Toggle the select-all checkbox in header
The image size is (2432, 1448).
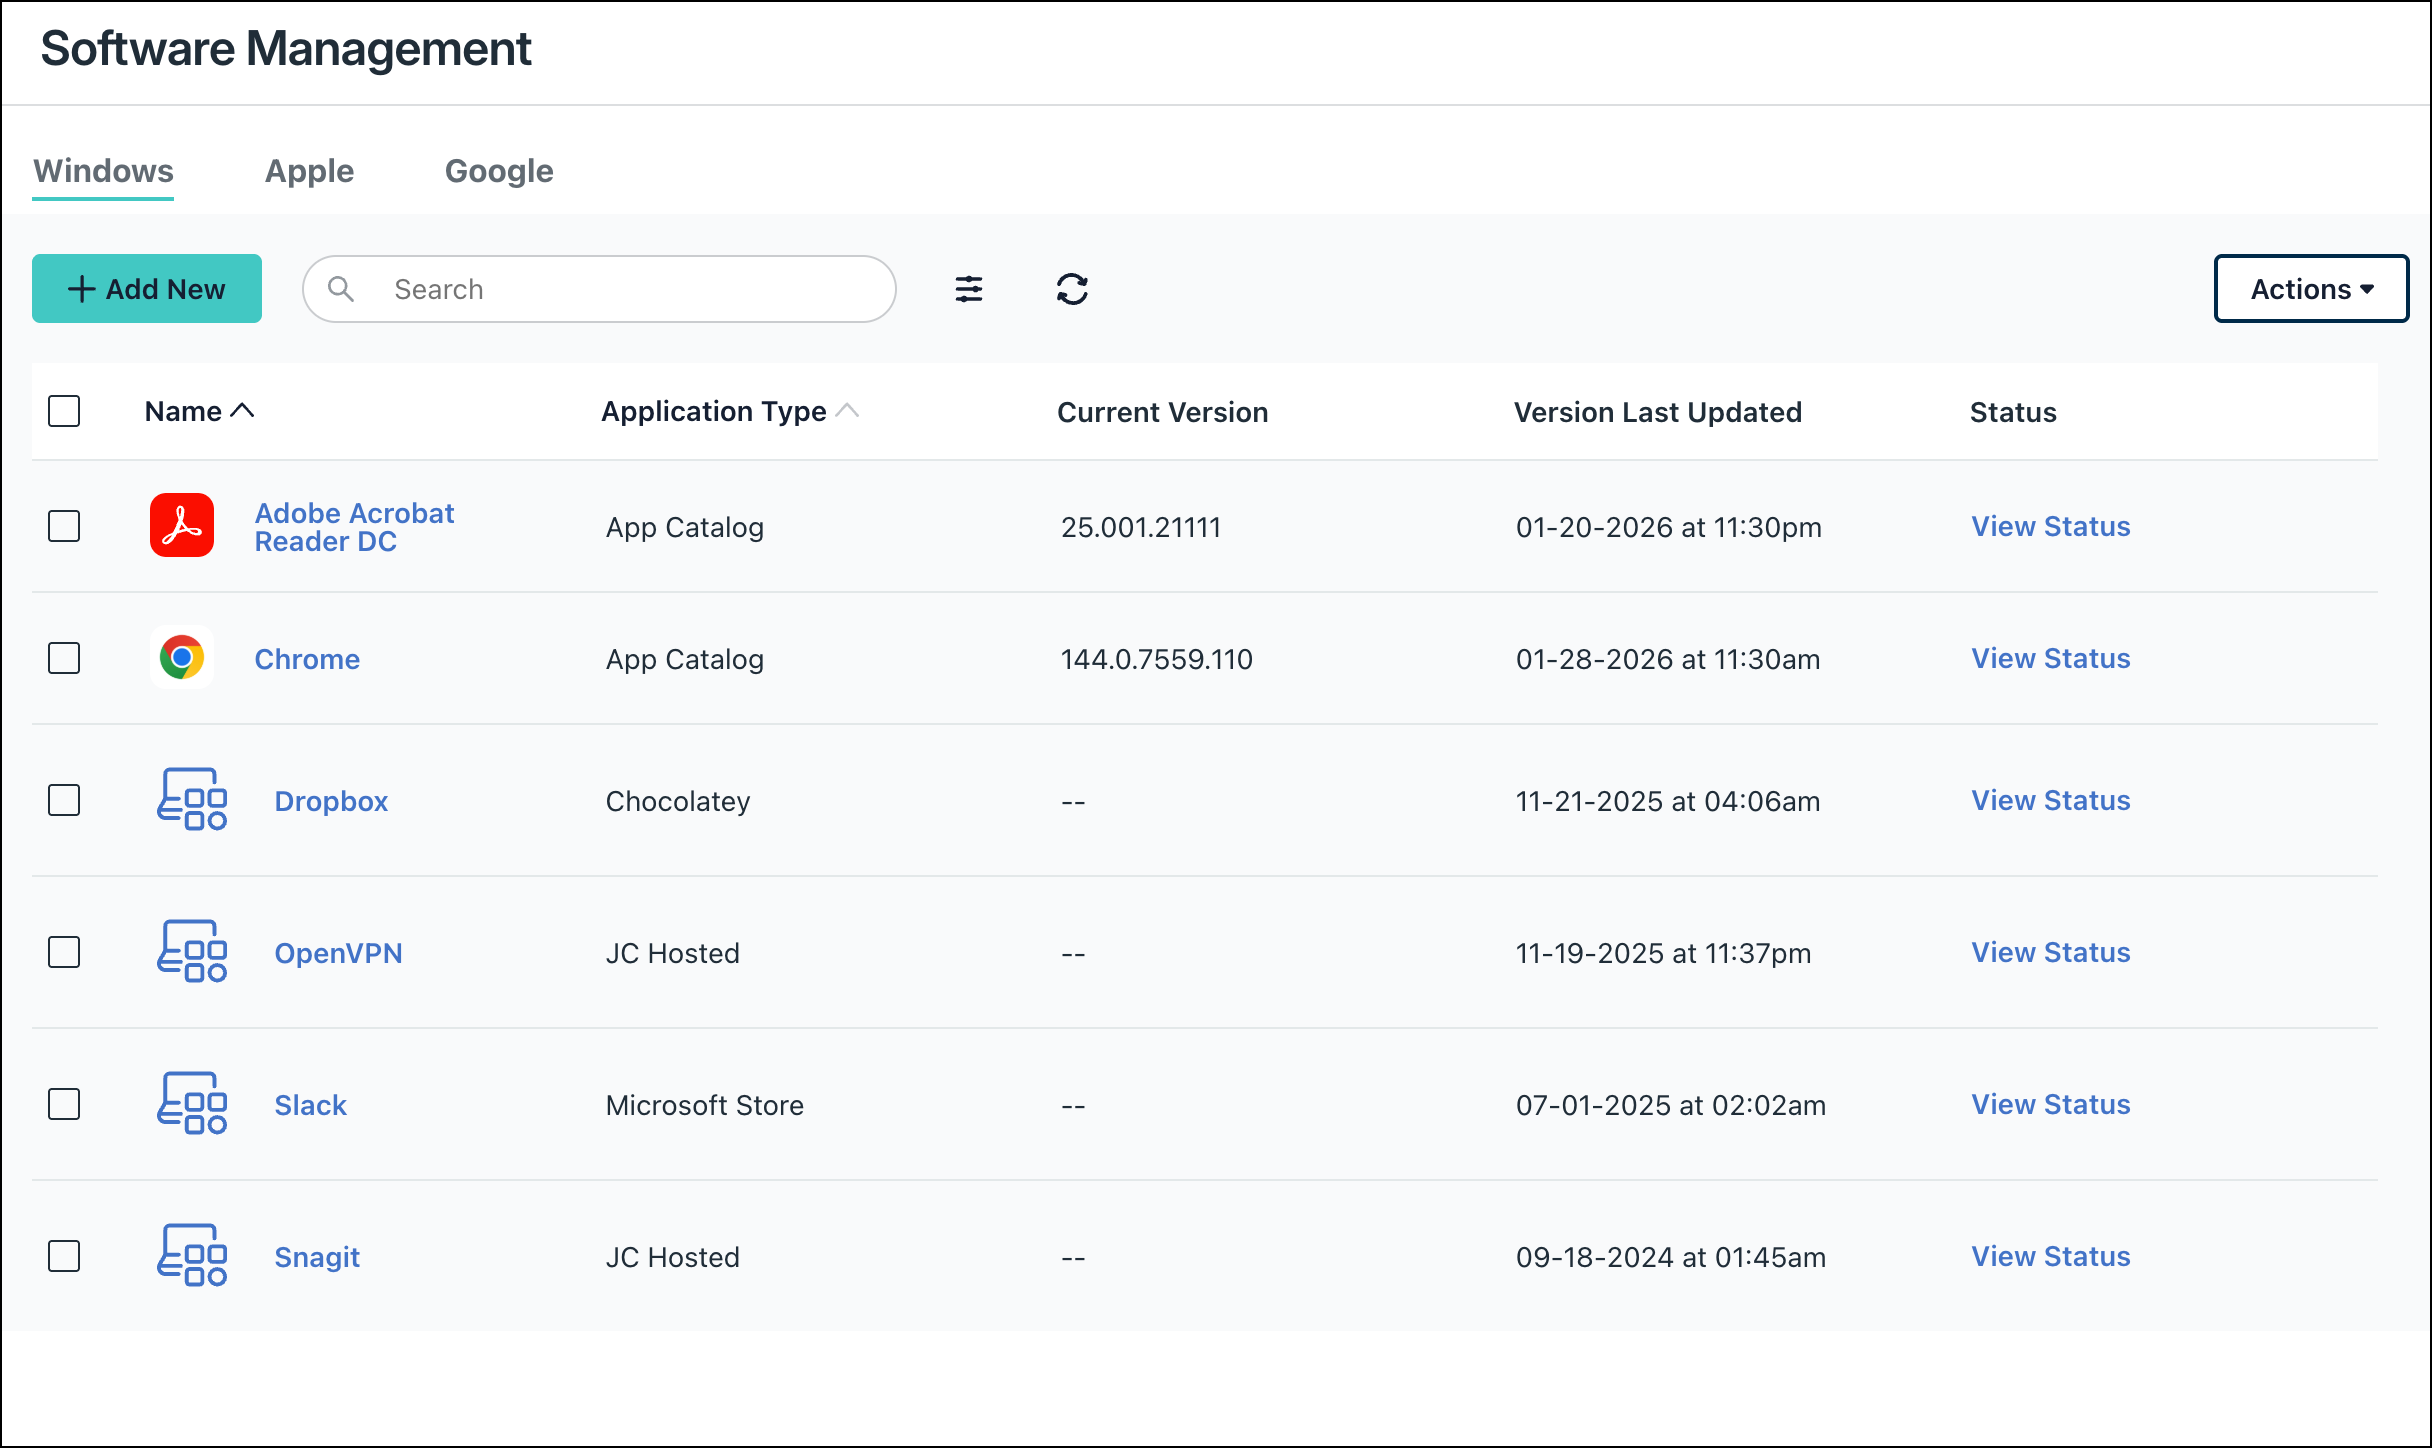click(x=63, y=410)
